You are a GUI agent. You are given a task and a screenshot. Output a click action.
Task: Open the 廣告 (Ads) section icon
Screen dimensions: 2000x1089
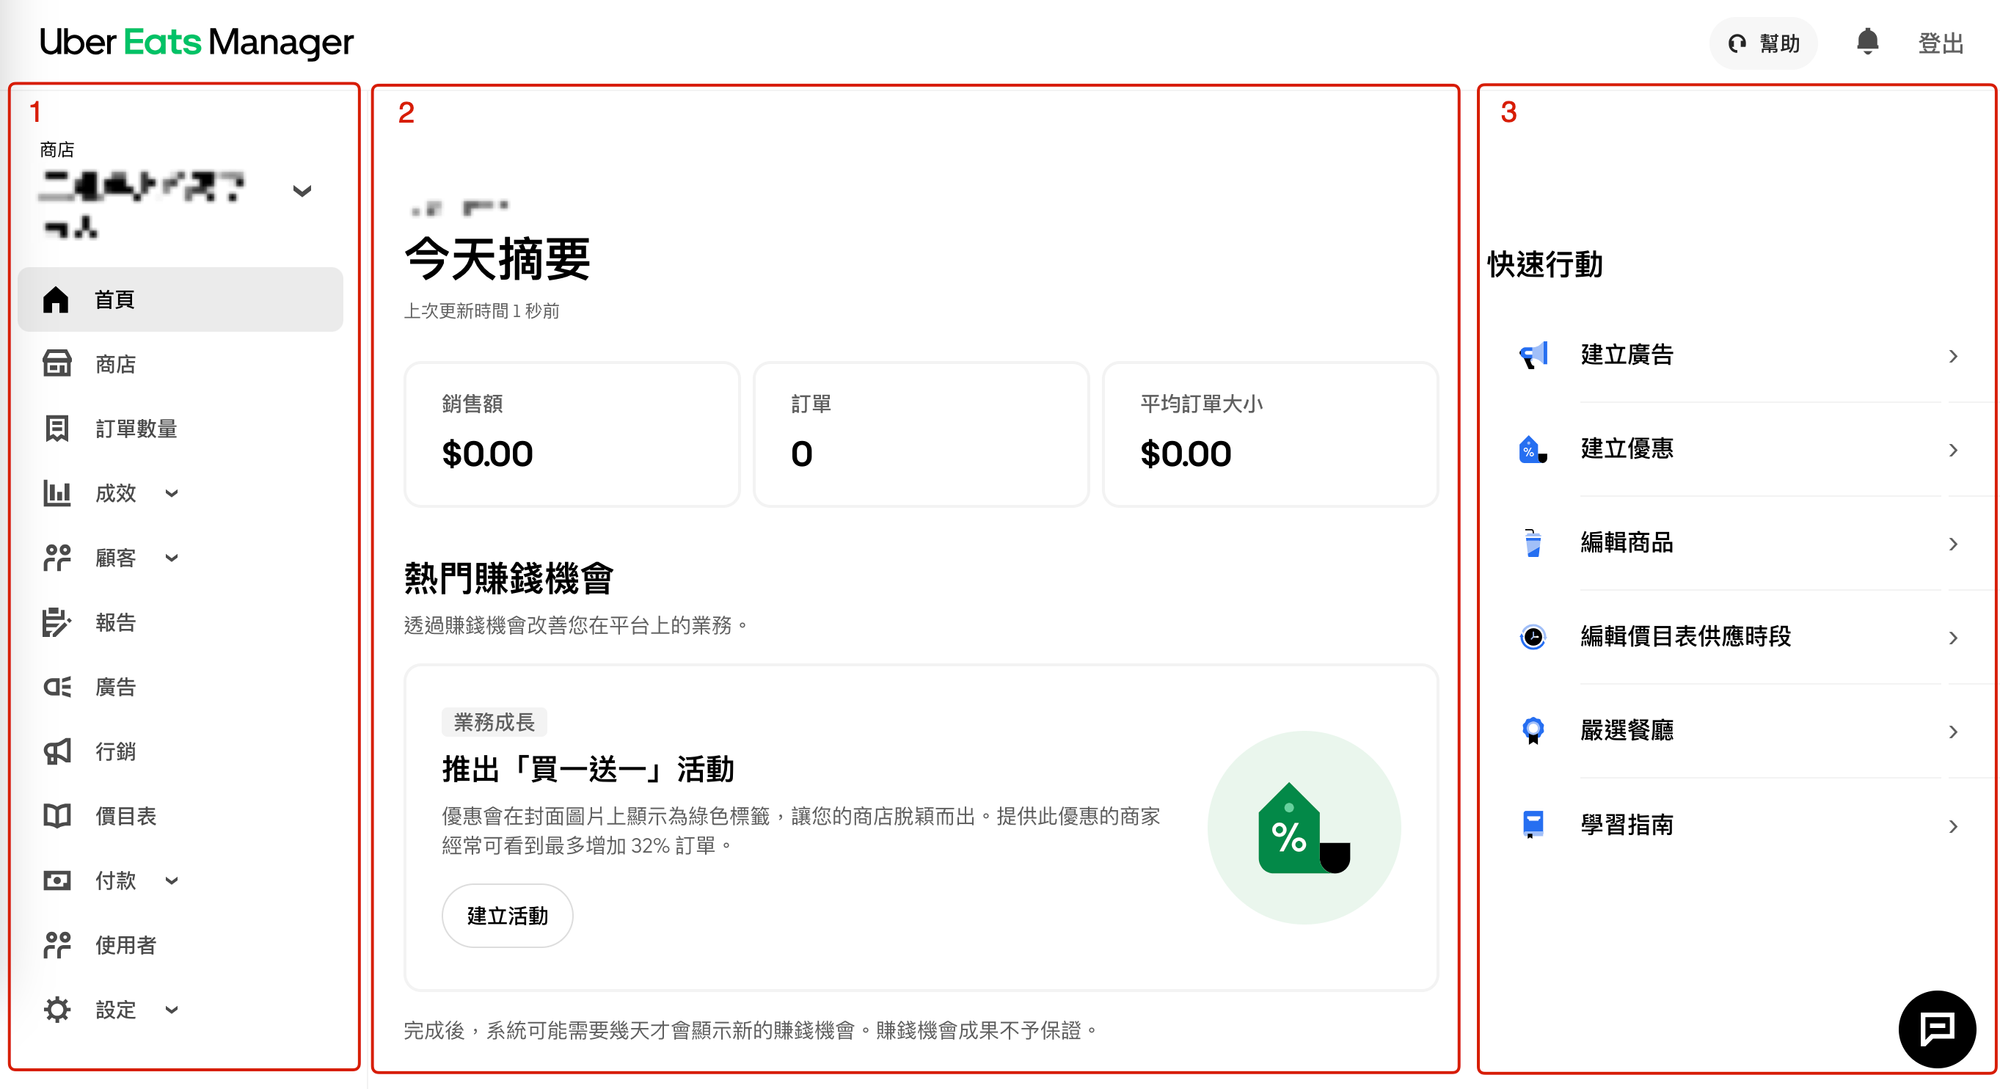click(x=57, y=686)
